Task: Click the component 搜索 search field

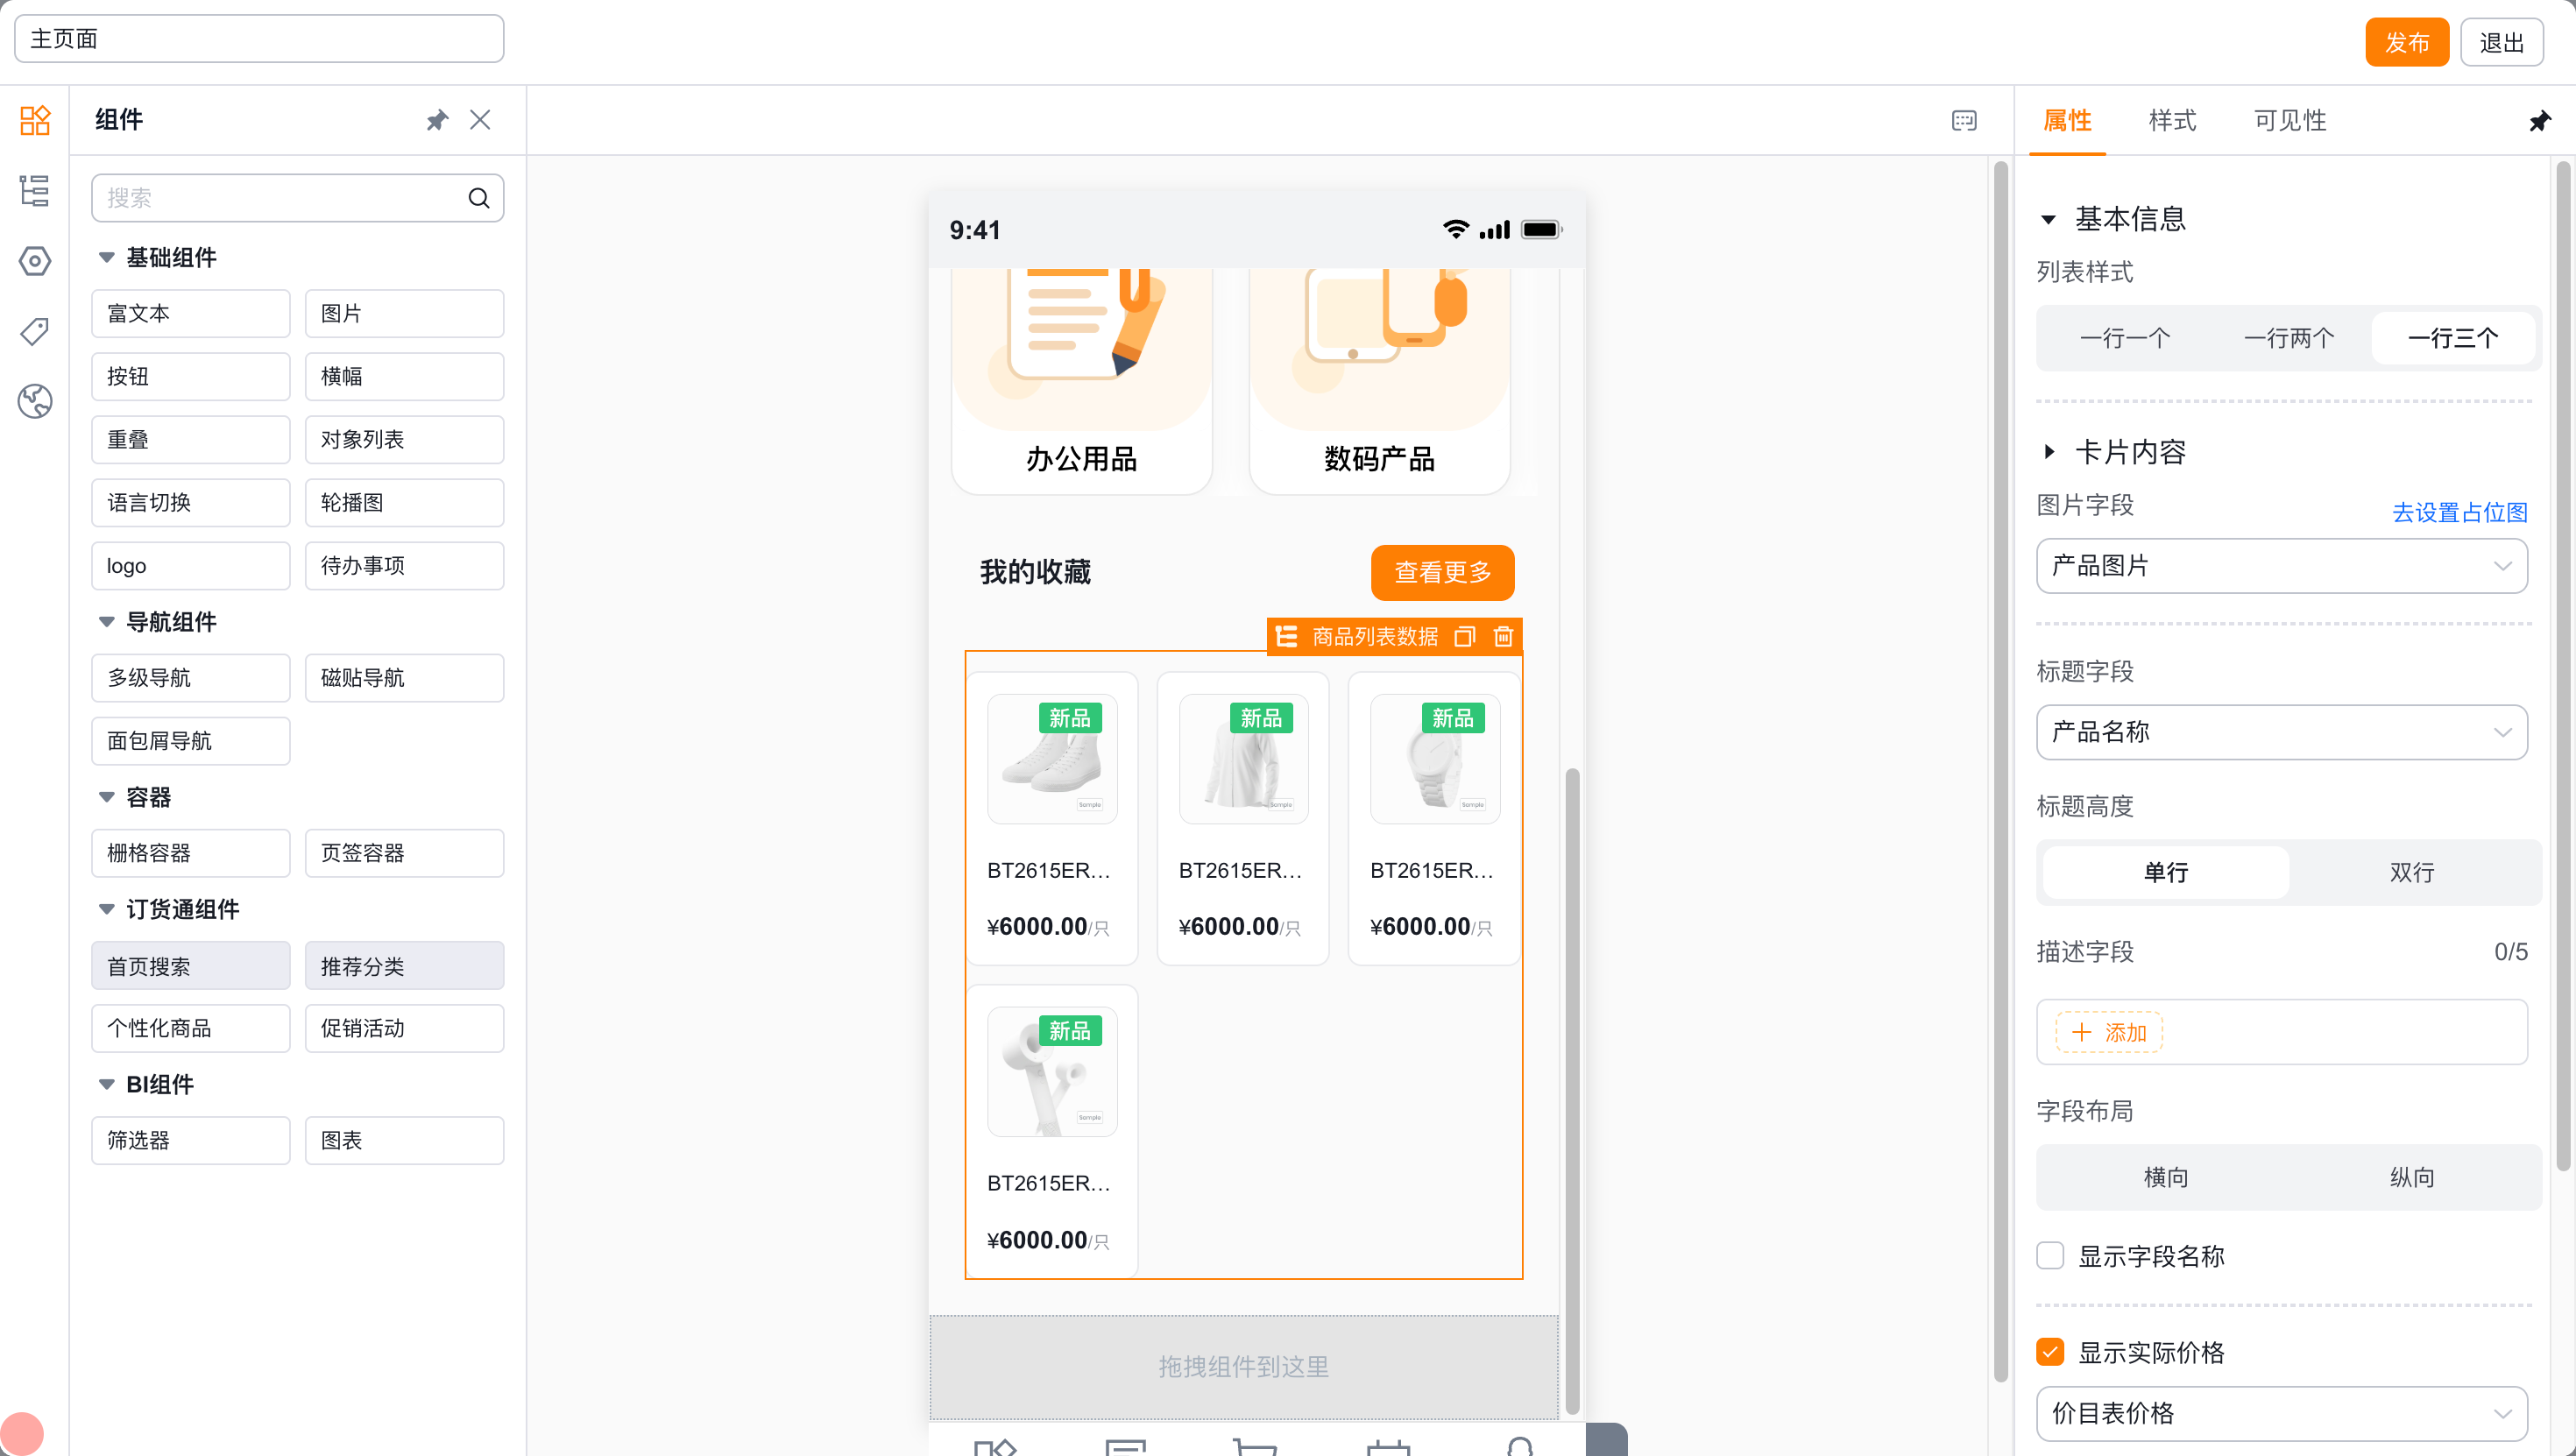Action: (x=297, y=198)
